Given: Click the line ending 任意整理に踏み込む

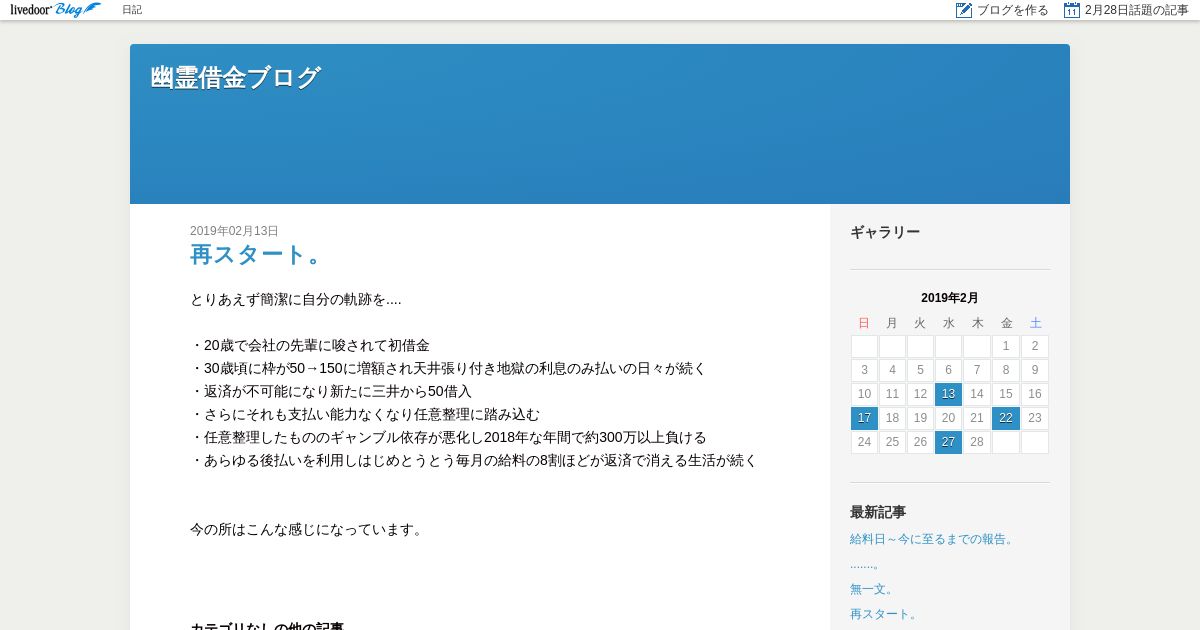Looking at the screenshot, I should click(365, 414).
